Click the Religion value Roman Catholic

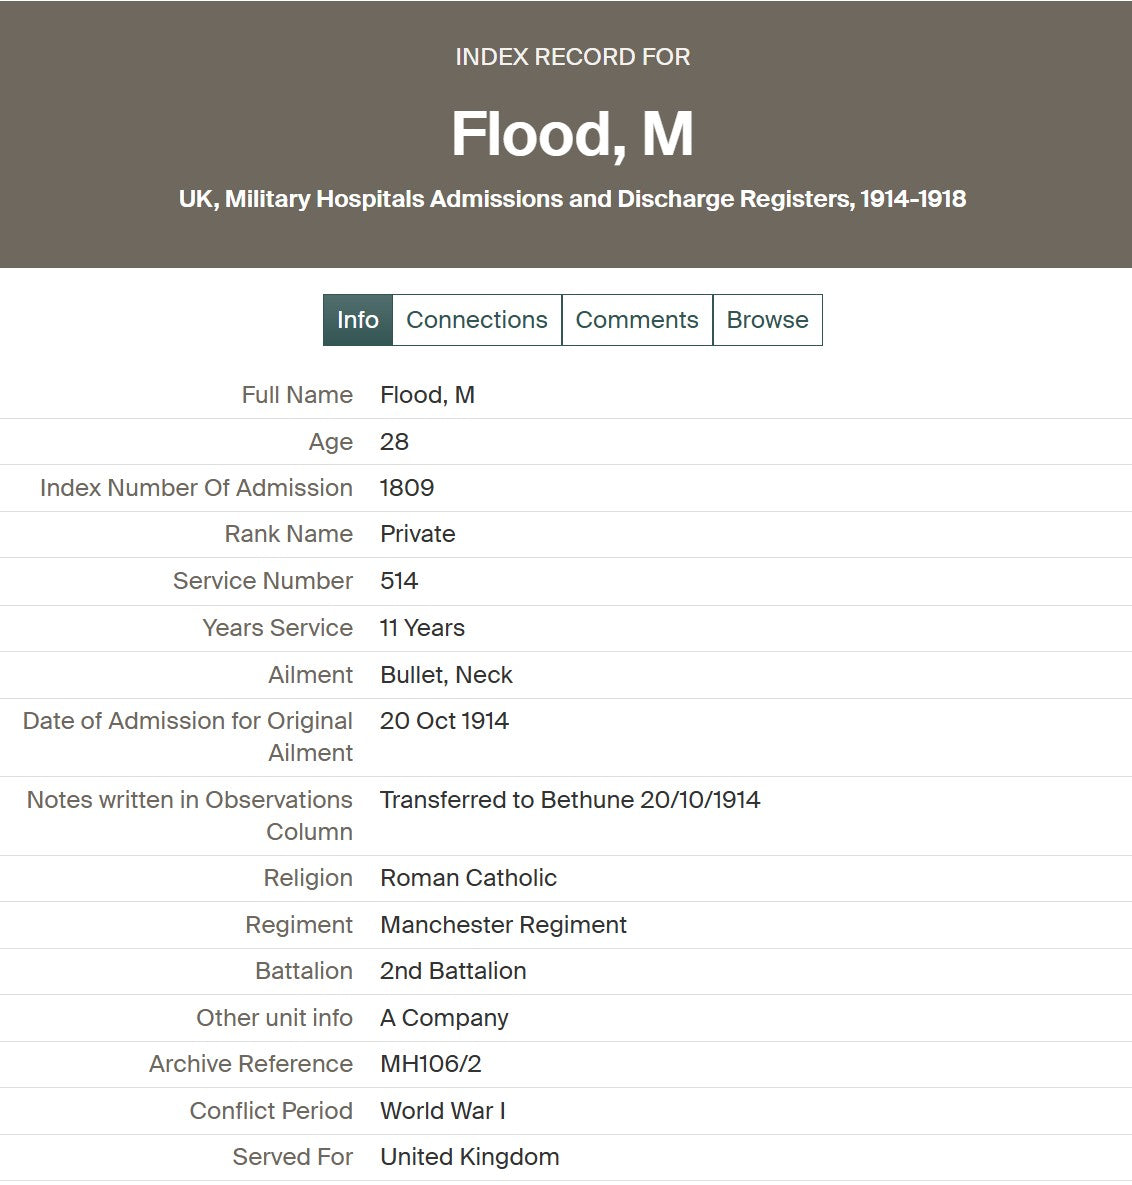pyautogui.click(x=468, y=877)
